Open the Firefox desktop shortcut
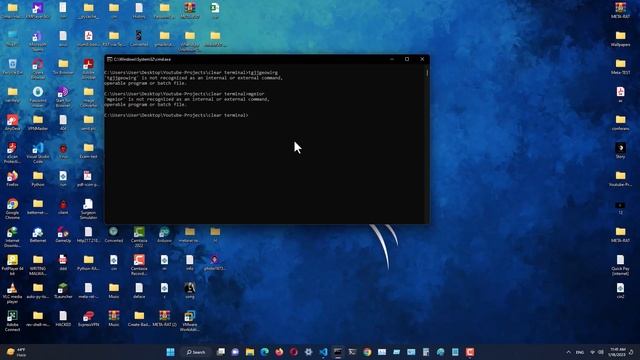The width and height of the screenshot is (640, 360). [x=12, y=178]
